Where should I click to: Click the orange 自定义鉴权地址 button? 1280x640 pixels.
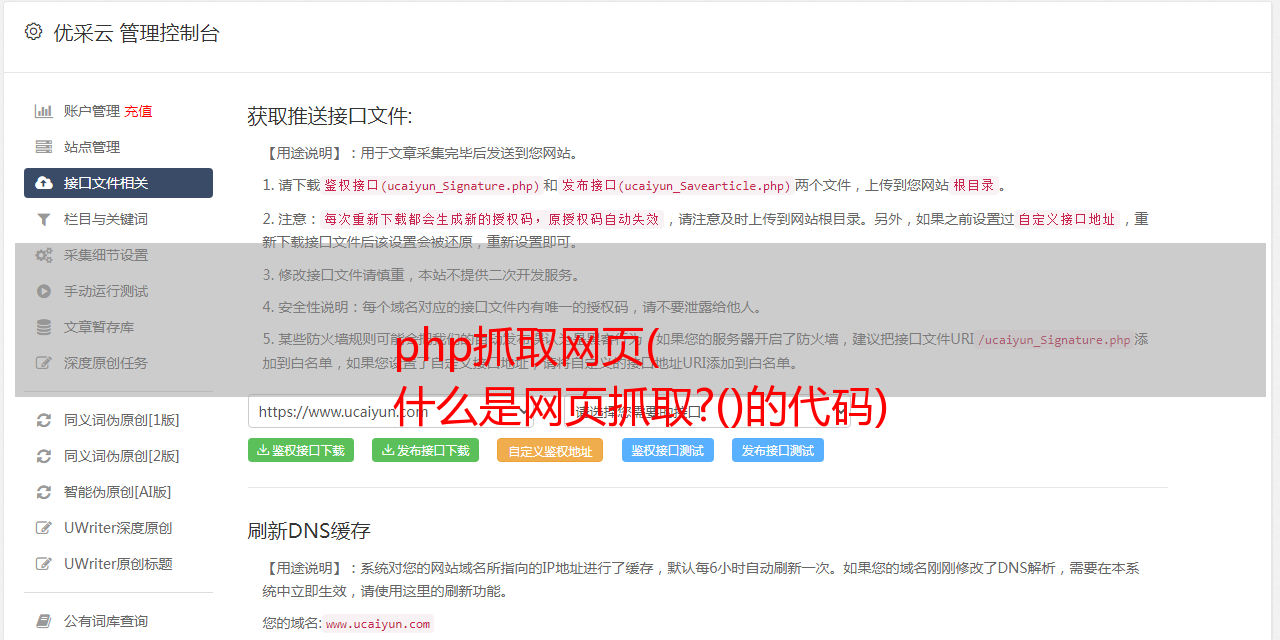550,450
